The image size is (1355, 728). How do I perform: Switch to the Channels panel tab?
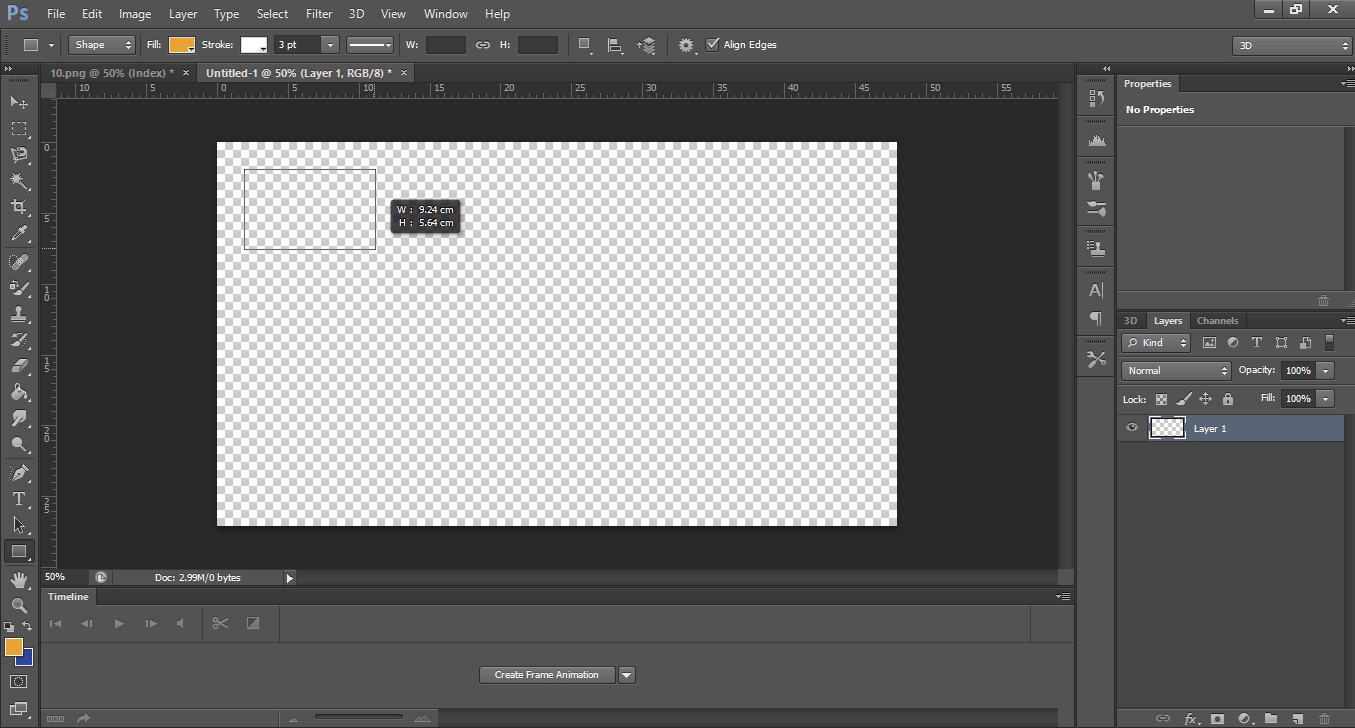1217,321
